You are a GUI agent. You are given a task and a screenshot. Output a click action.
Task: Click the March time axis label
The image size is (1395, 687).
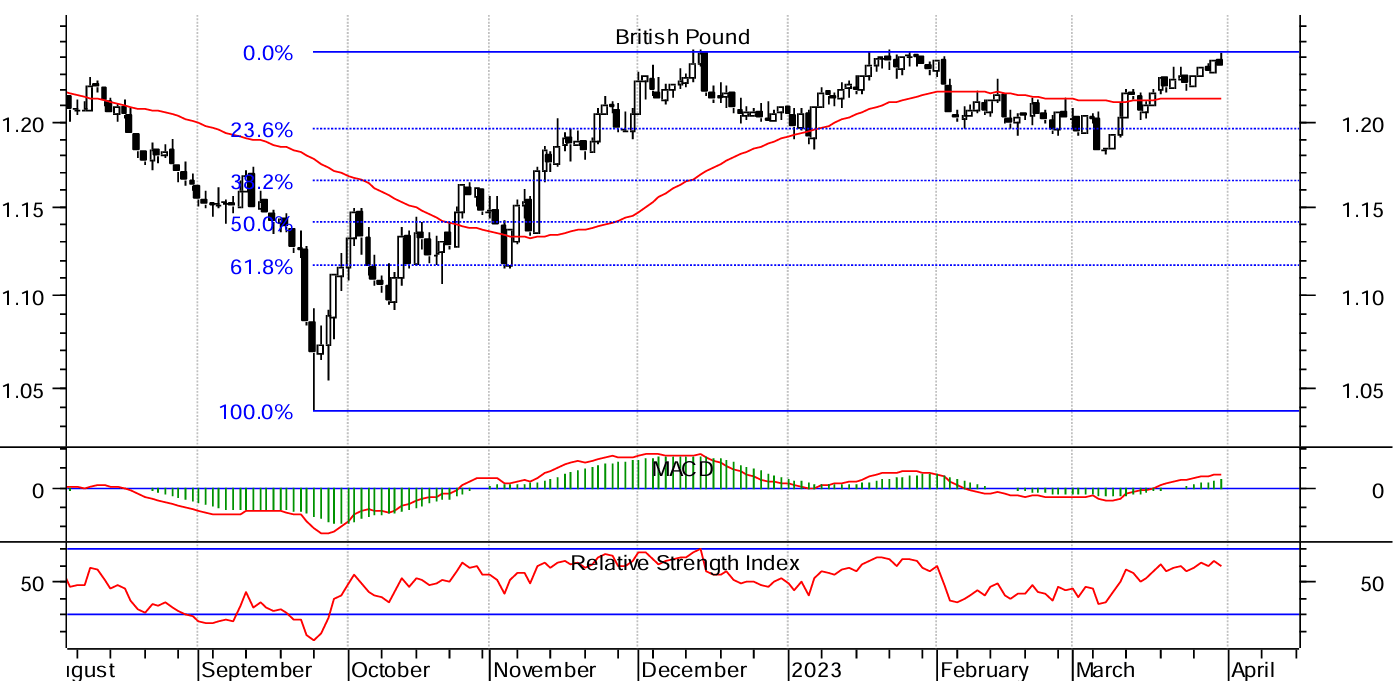click(x=1105, y=670)
